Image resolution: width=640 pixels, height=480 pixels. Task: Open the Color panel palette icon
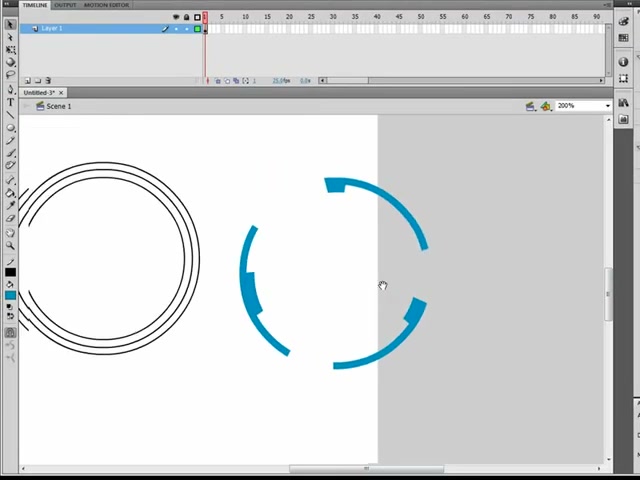(x=623, y=22)
